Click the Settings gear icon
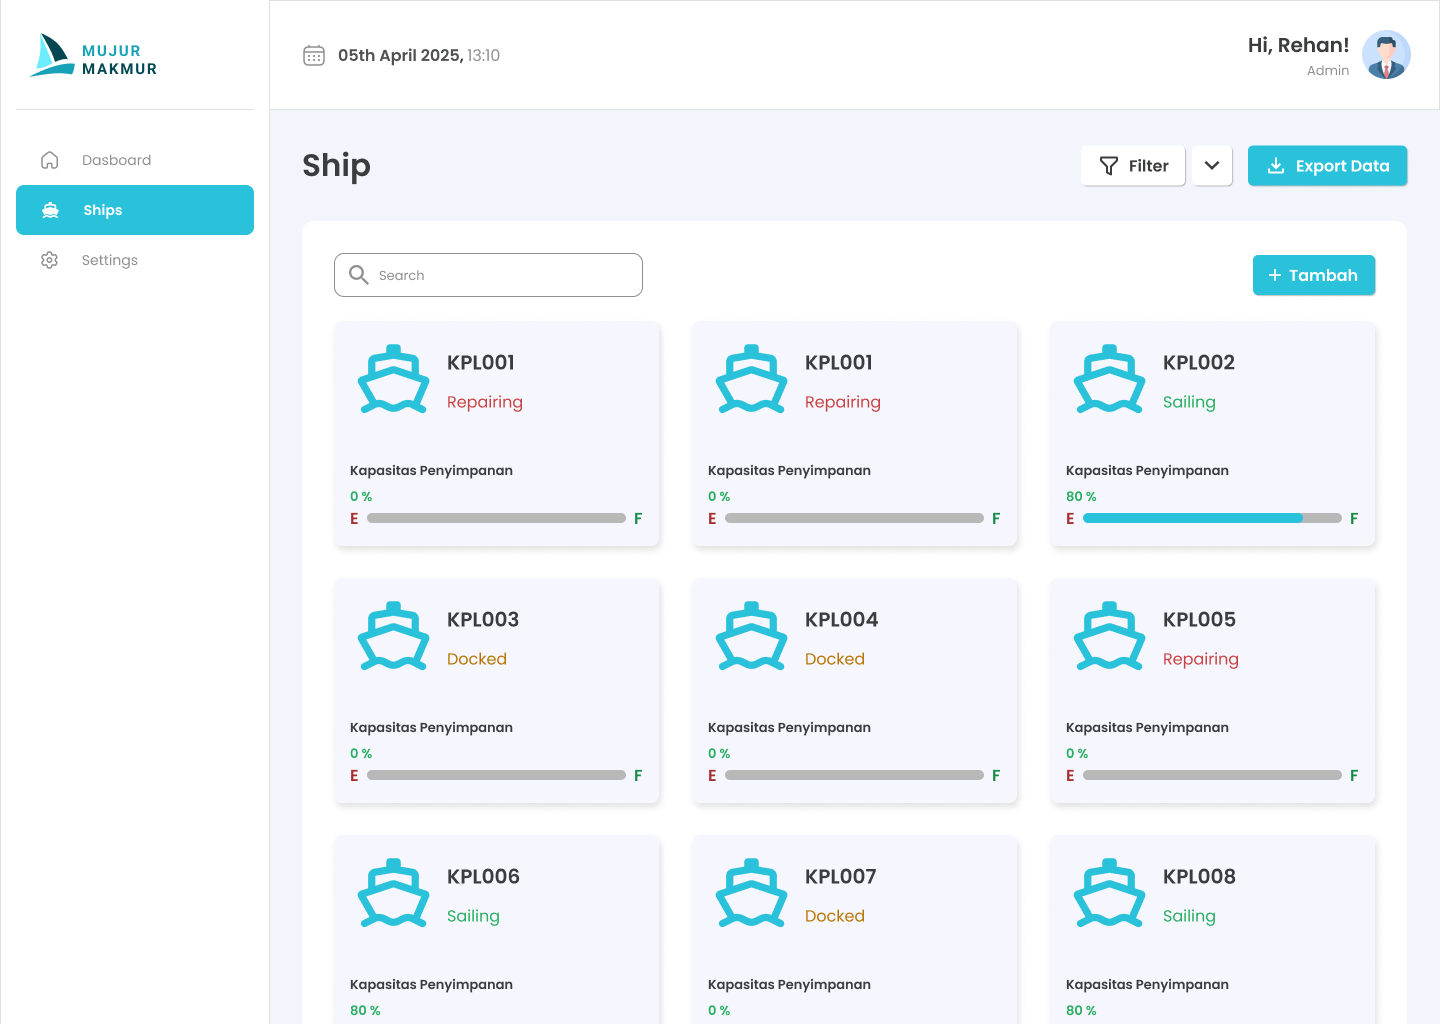Image resolution: width=1440 pixels, height=1024 pixels. (49, 260)
